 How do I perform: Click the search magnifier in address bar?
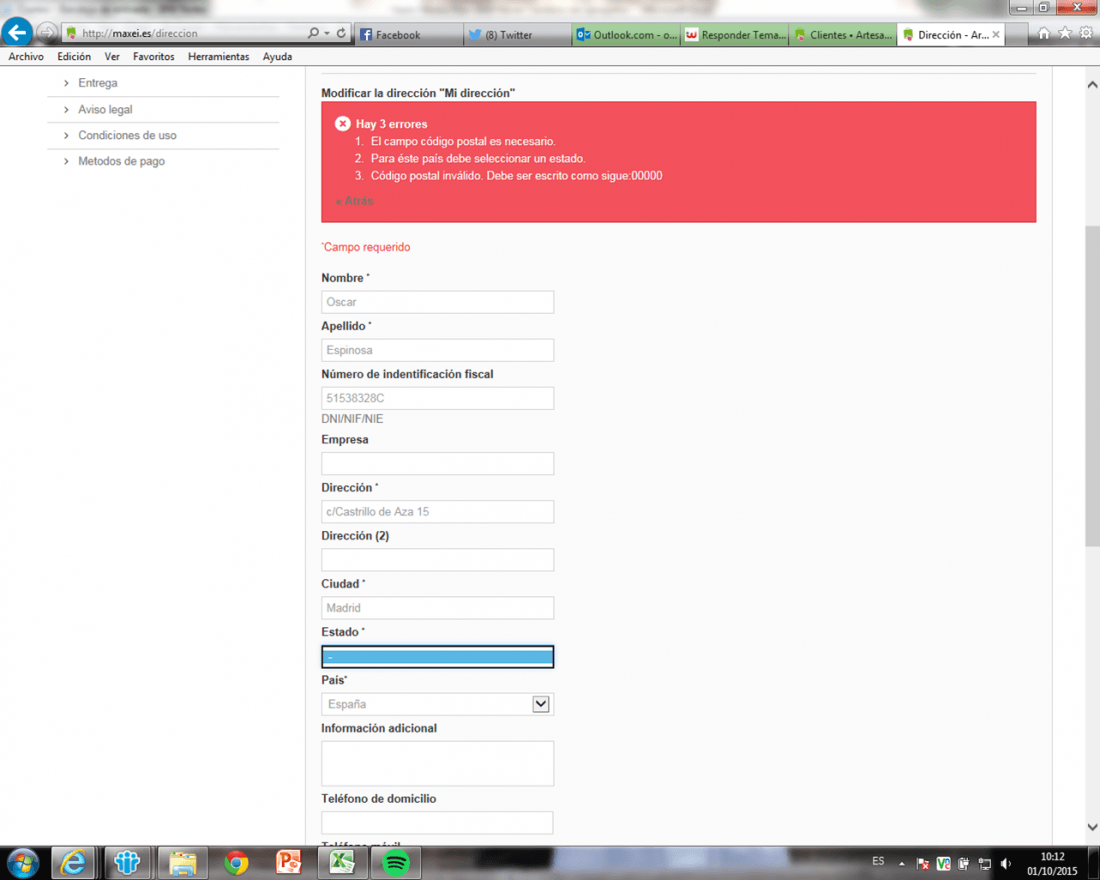click(x=313, y=33)
